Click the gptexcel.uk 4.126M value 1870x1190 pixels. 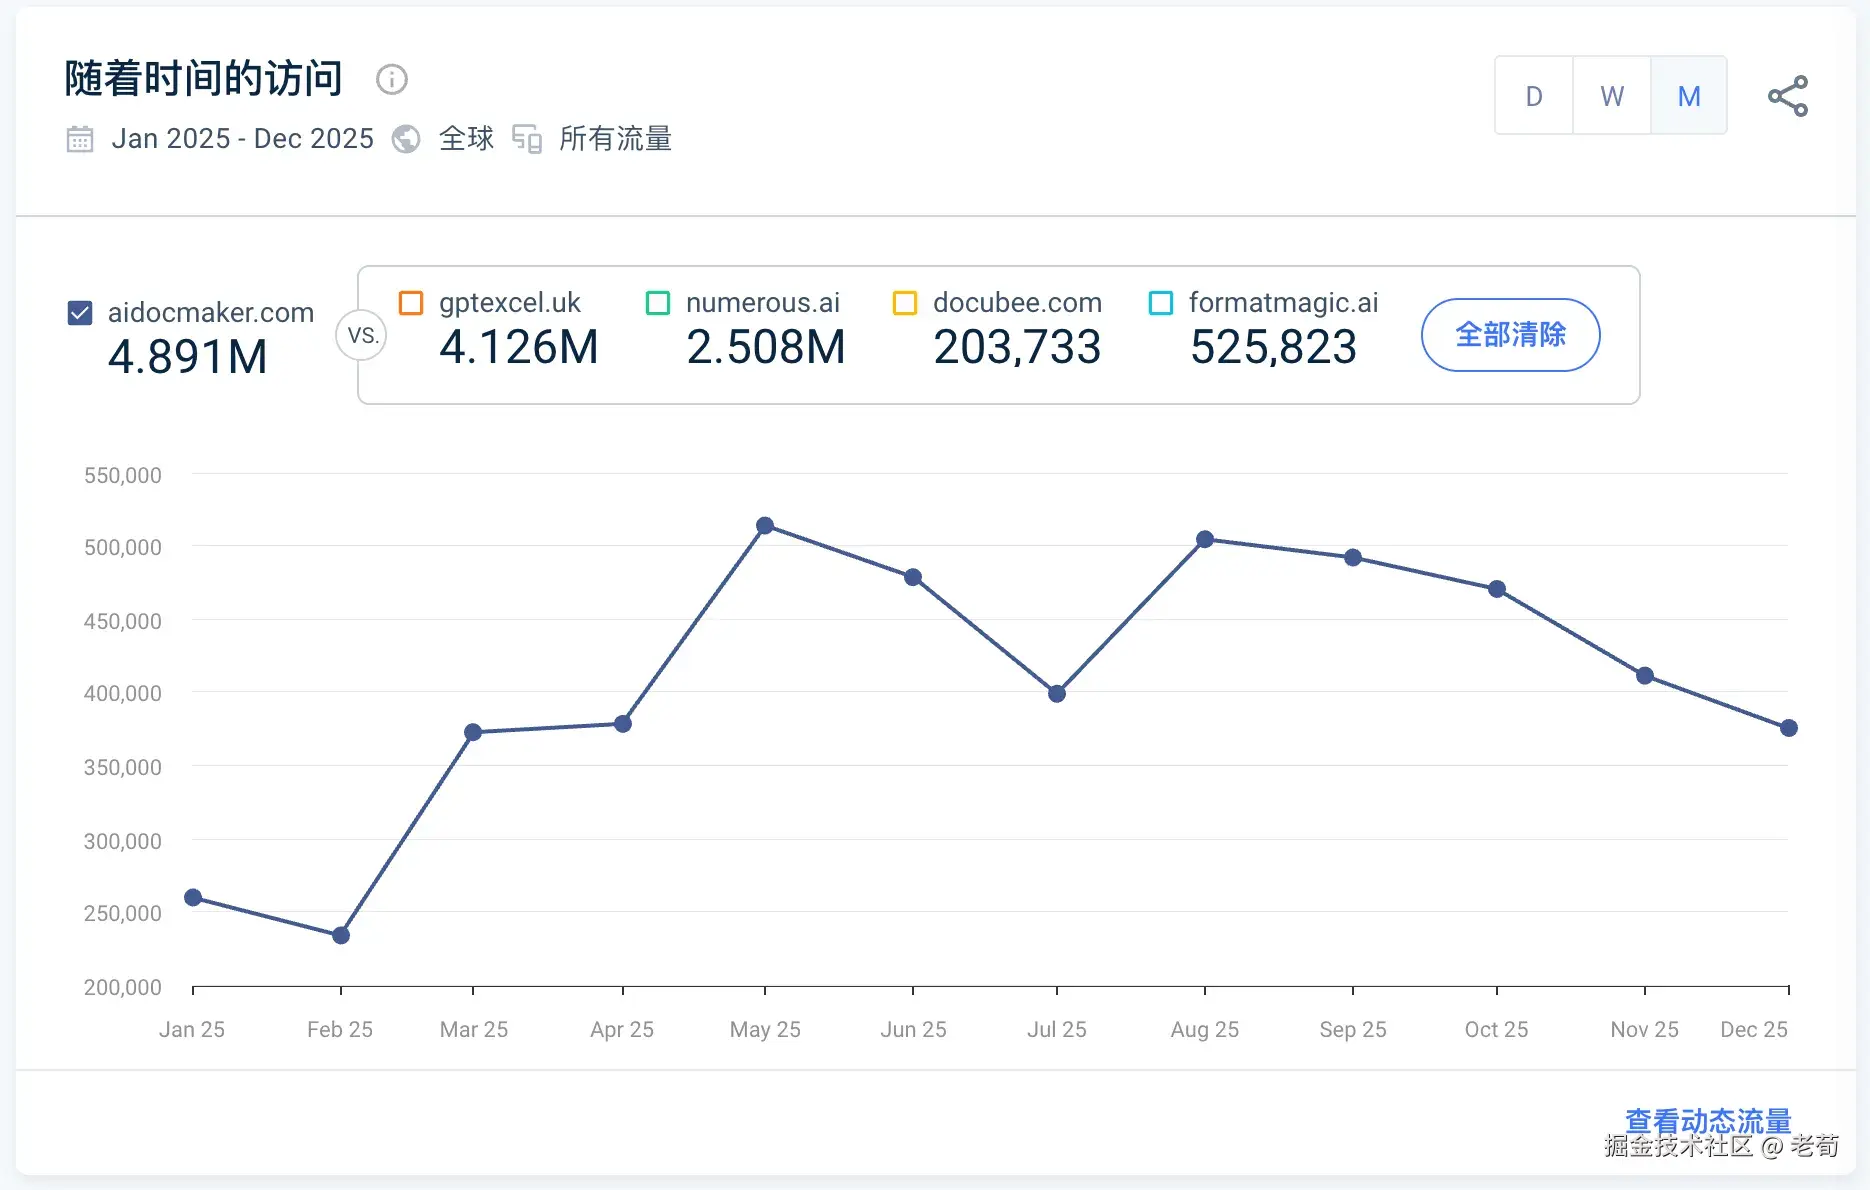tap(519, 347)
